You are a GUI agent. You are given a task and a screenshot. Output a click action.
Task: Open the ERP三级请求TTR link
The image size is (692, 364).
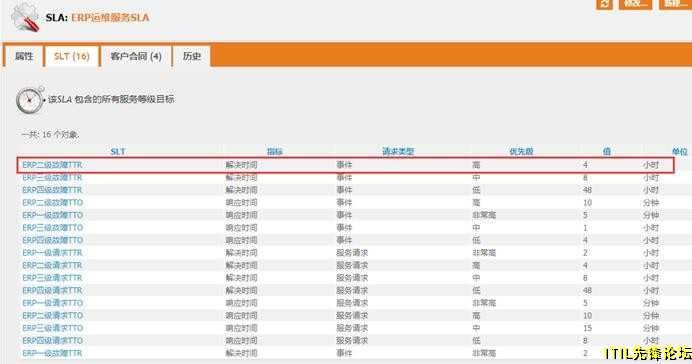(52, 278)
